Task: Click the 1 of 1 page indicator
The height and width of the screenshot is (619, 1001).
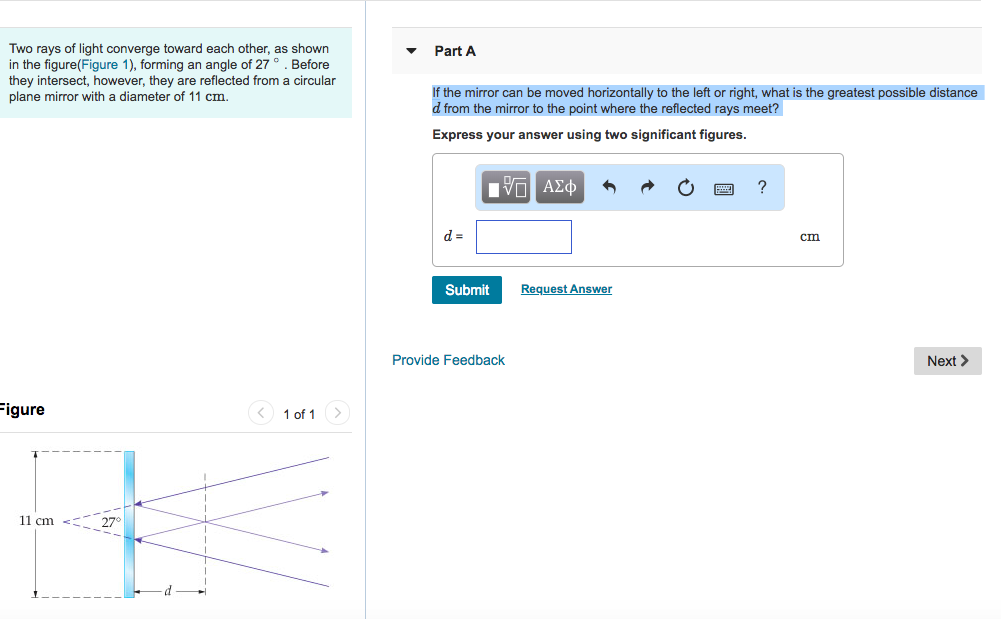Action: click(298, 413)
